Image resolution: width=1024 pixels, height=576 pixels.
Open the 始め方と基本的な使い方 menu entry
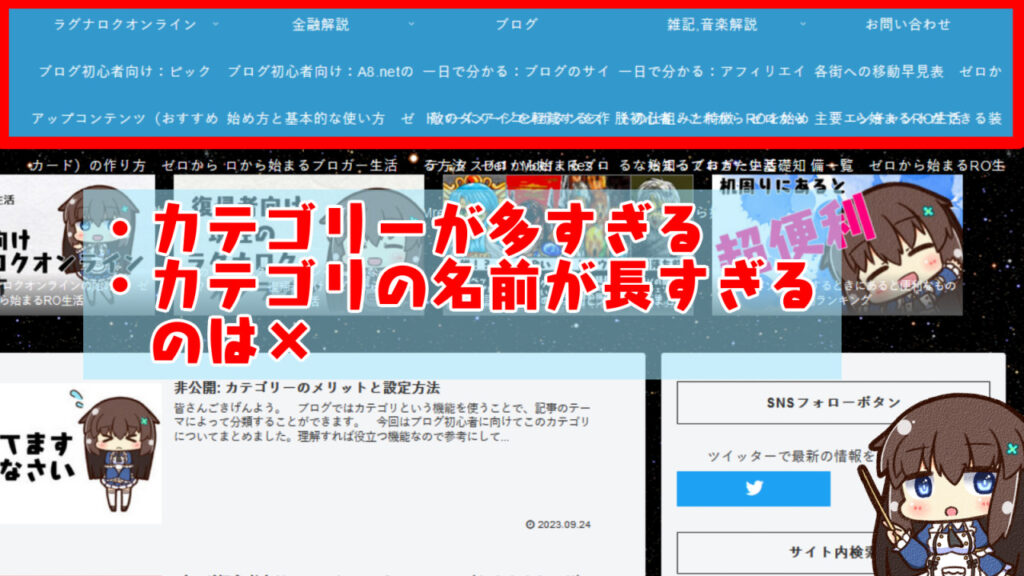pos(306,119)
